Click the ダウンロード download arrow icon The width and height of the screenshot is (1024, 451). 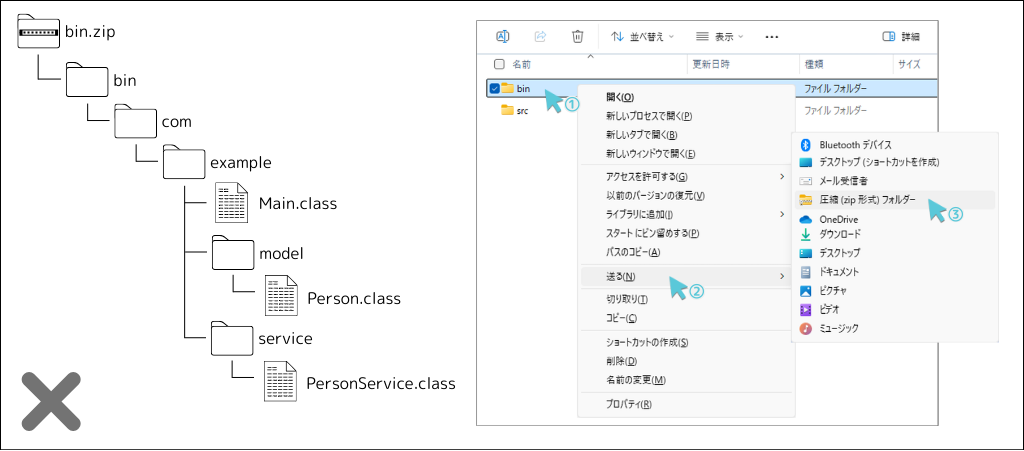pos(806,236)
